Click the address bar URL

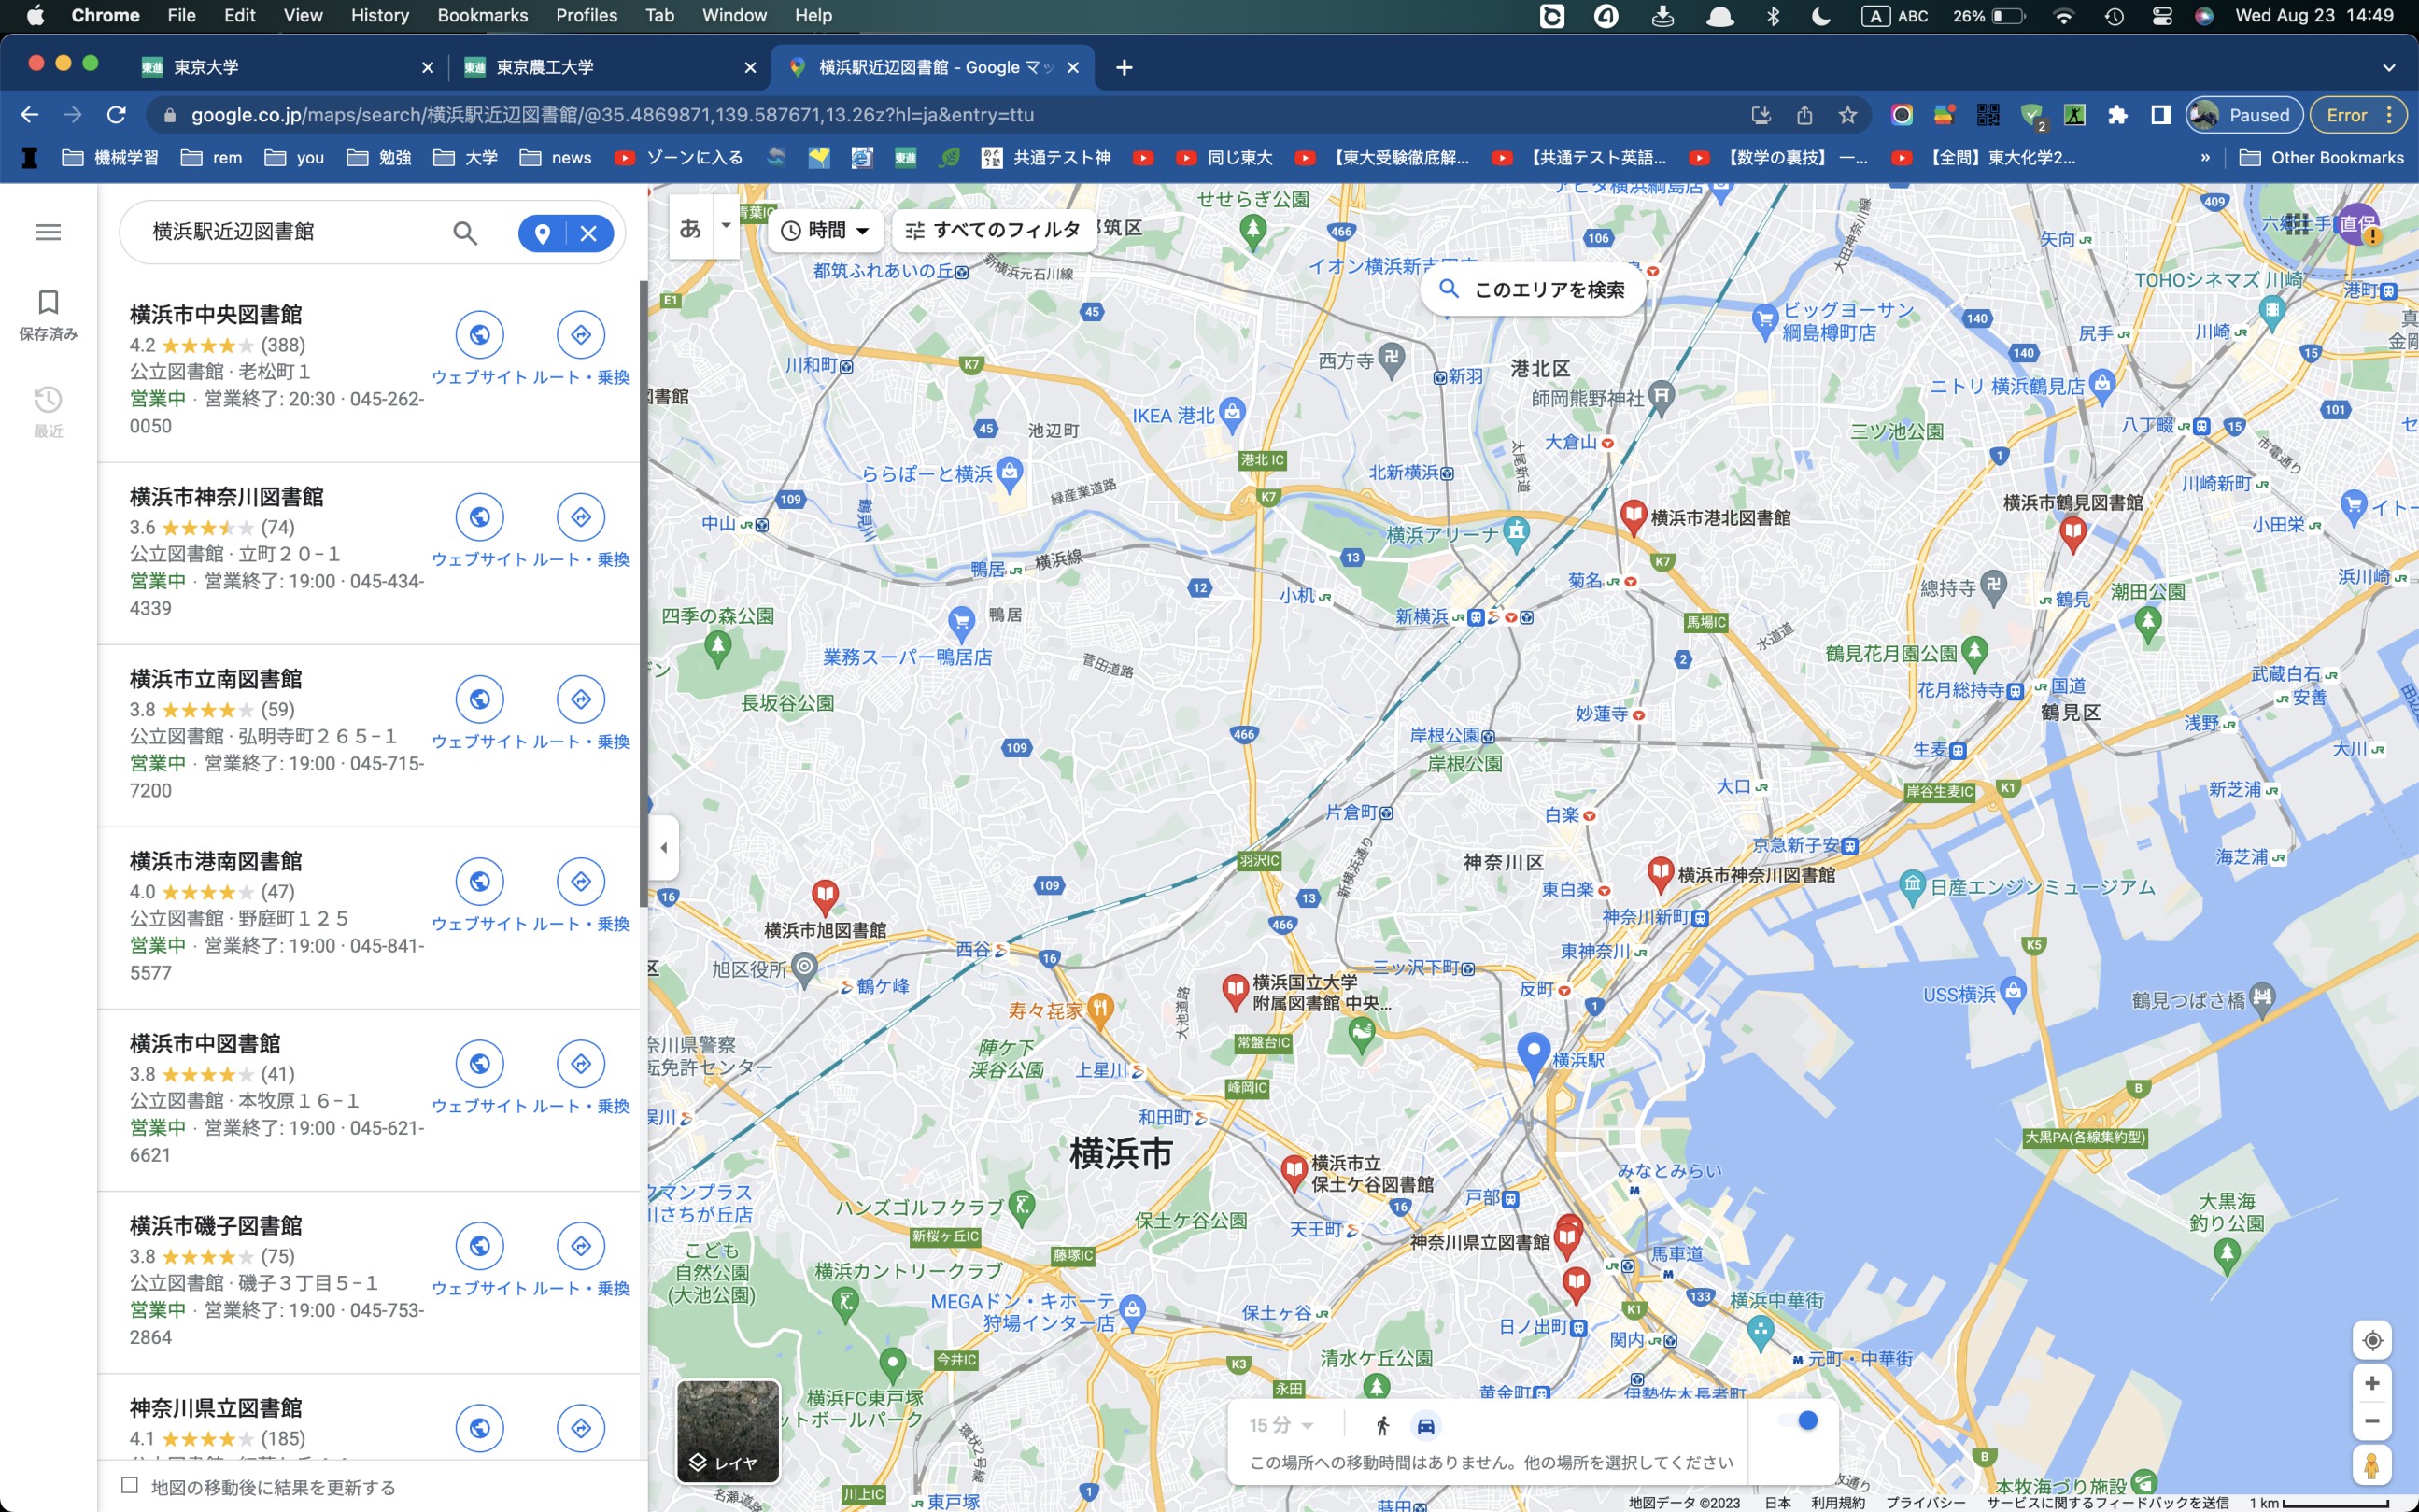pos(612,115)
